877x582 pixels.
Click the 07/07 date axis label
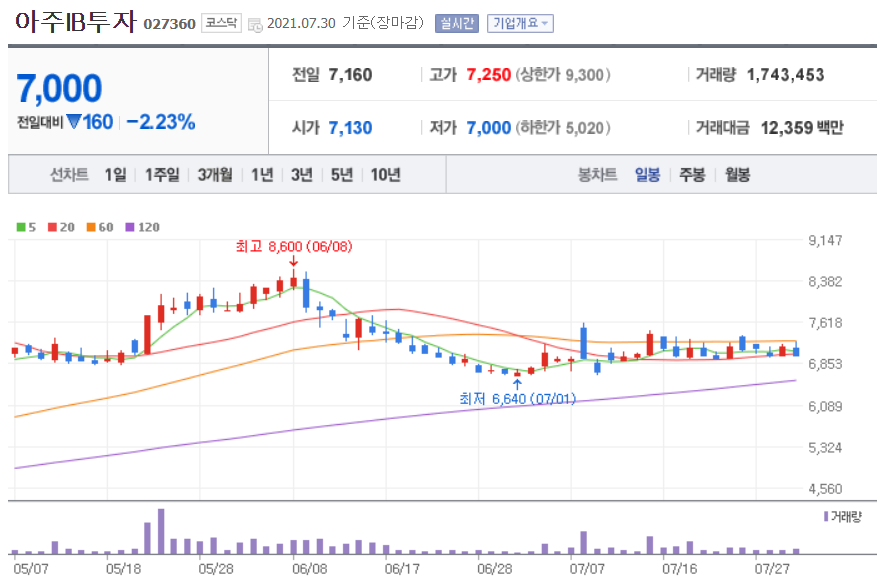587,569
